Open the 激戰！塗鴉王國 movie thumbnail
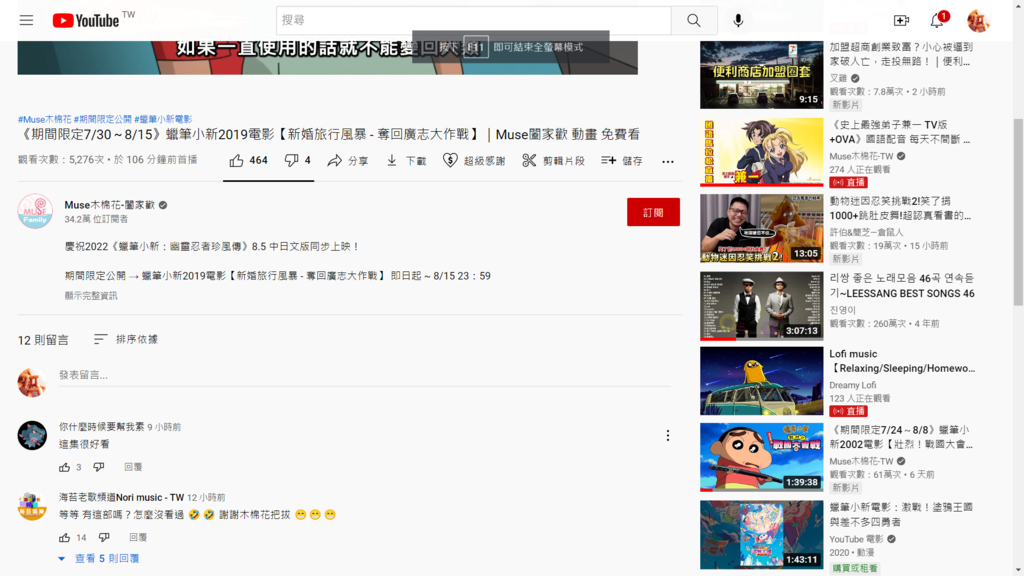 click(x=761, y=535)
